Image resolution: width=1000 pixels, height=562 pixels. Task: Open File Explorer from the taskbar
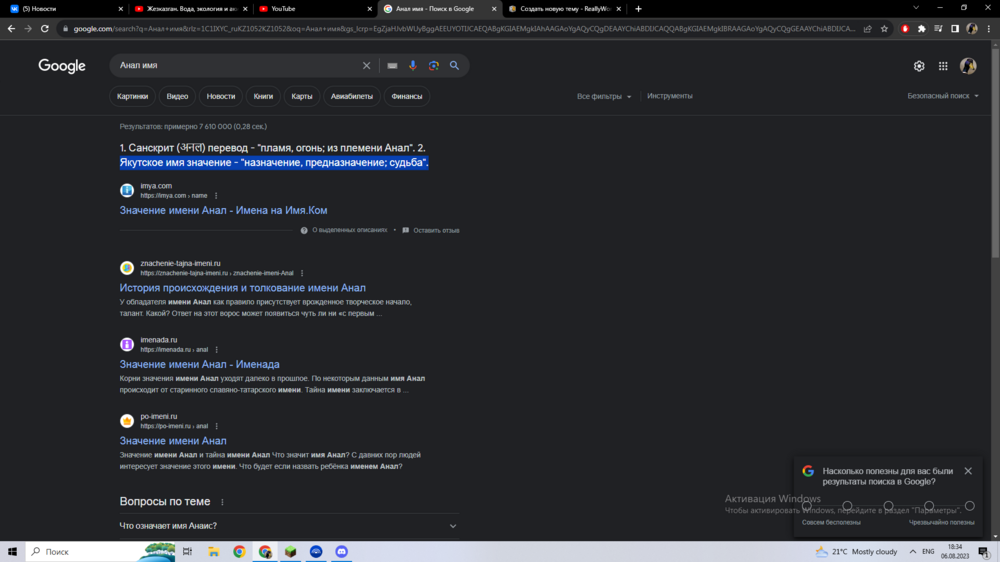[x=214, y=551]
